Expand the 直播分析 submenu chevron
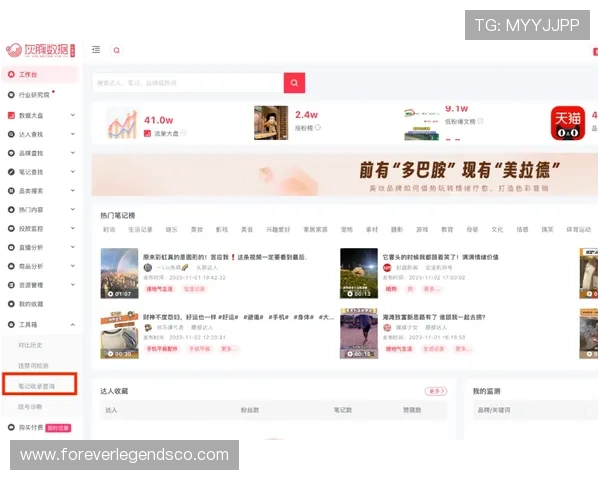Screen dimensions: 600x480 73,247
